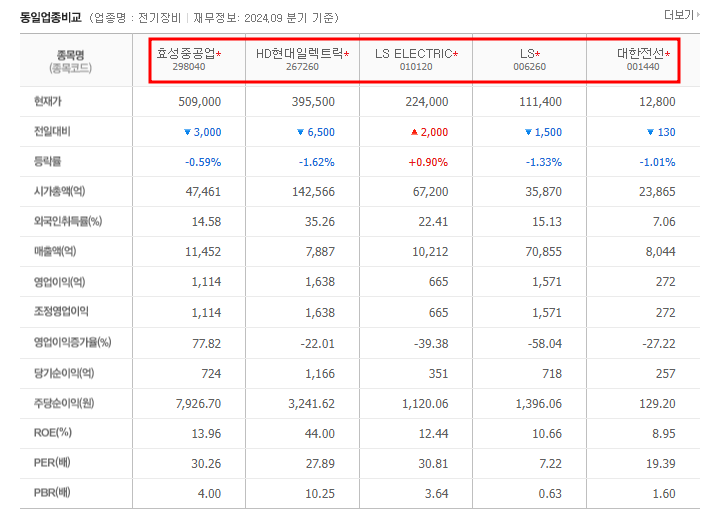
Task: Click growth rate value -39.38
Action: [431, 344]
